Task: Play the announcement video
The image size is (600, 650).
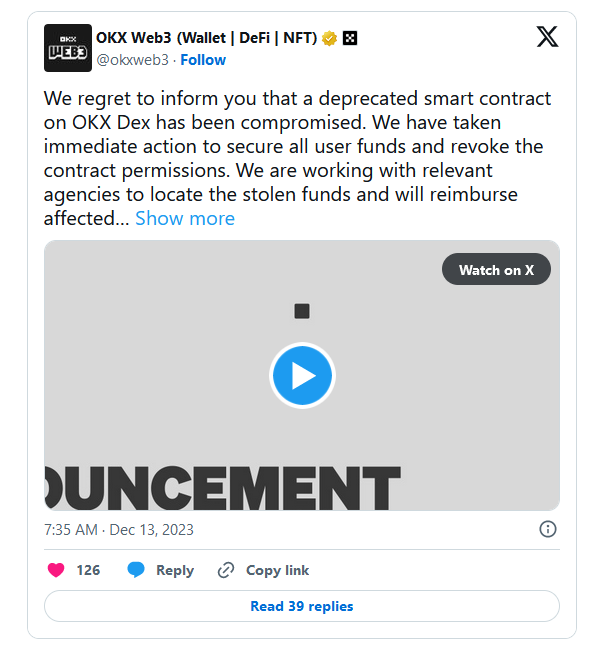Action: [302, 375]
